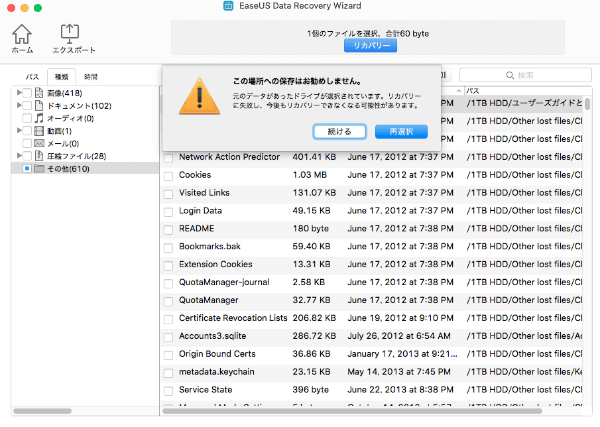Check the metadata.keychain checkbox
The width and height of the screenshot is (600, 427).
tap(168, 373)
